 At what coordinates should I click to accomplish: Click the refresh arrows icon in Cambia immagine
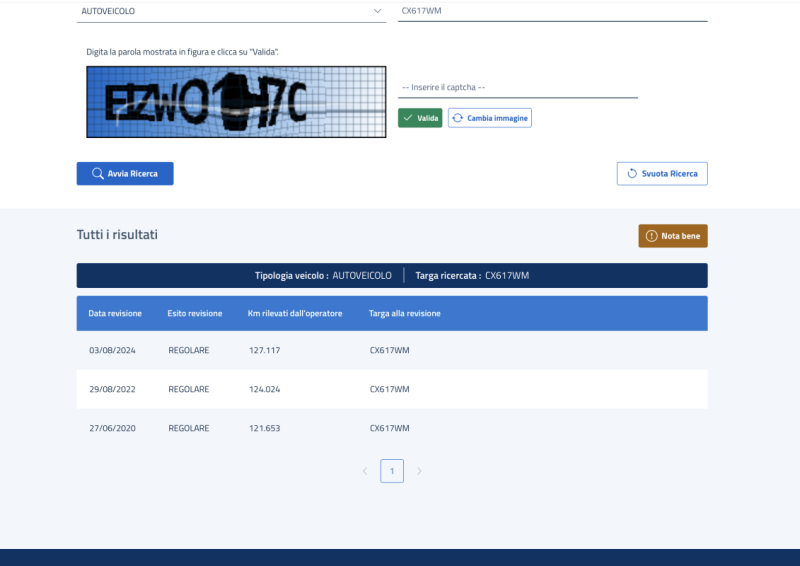(458, 118)
